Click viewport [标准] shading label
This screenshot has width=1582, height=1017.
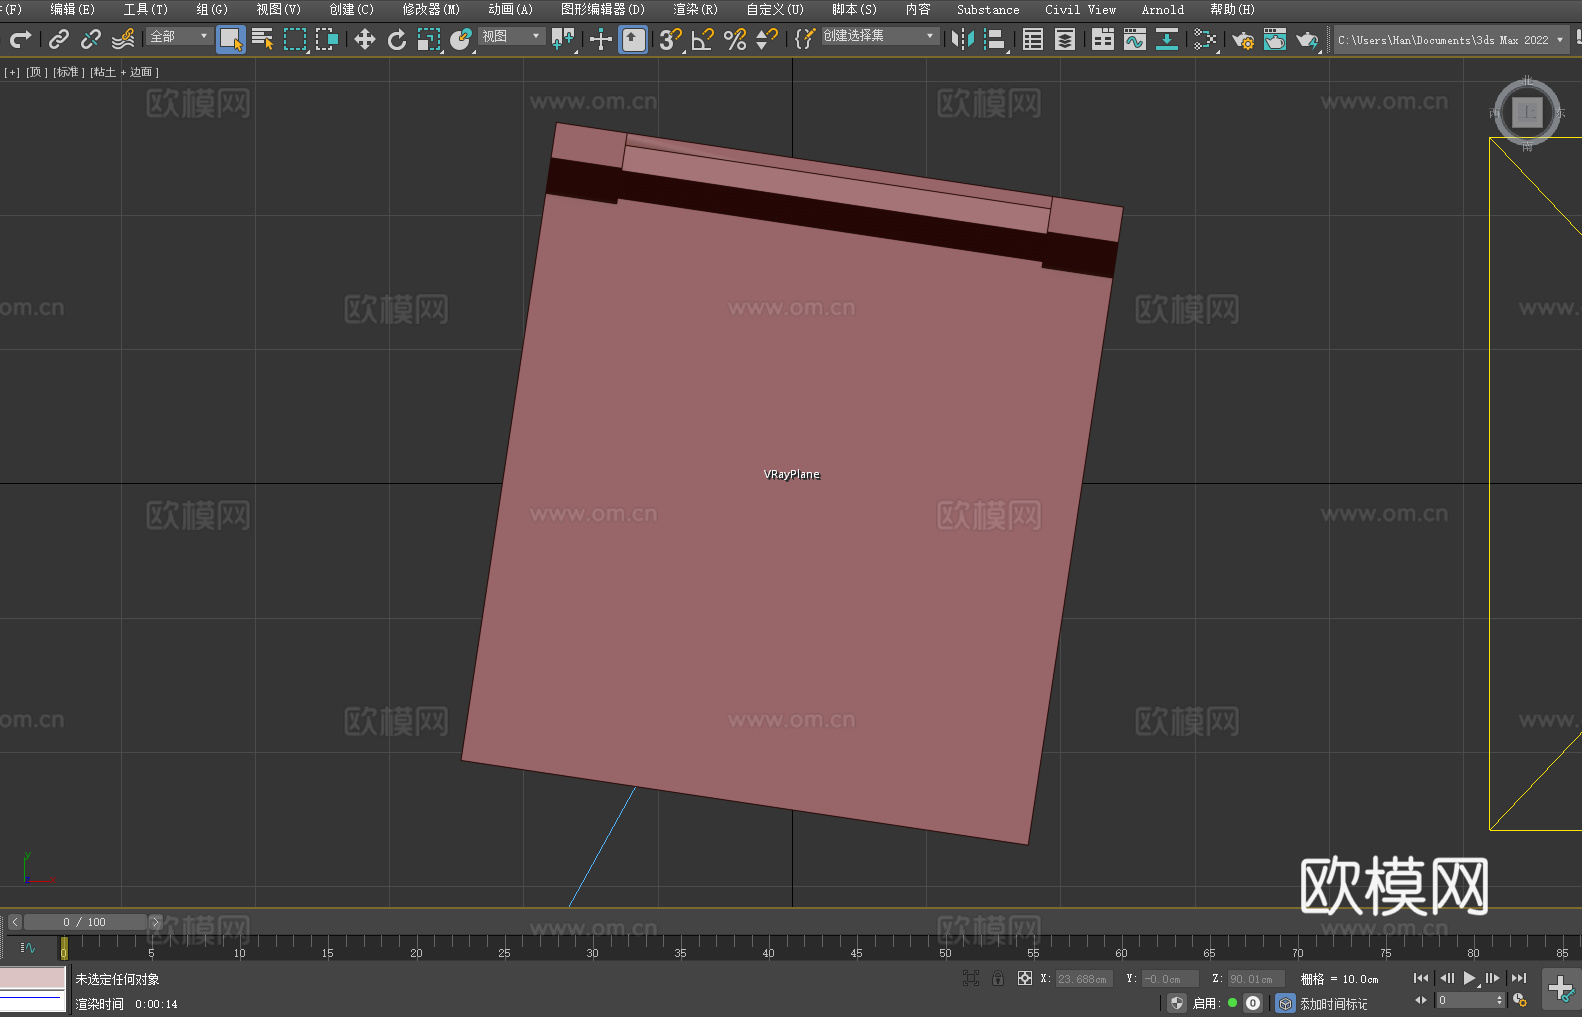point(69,72)
